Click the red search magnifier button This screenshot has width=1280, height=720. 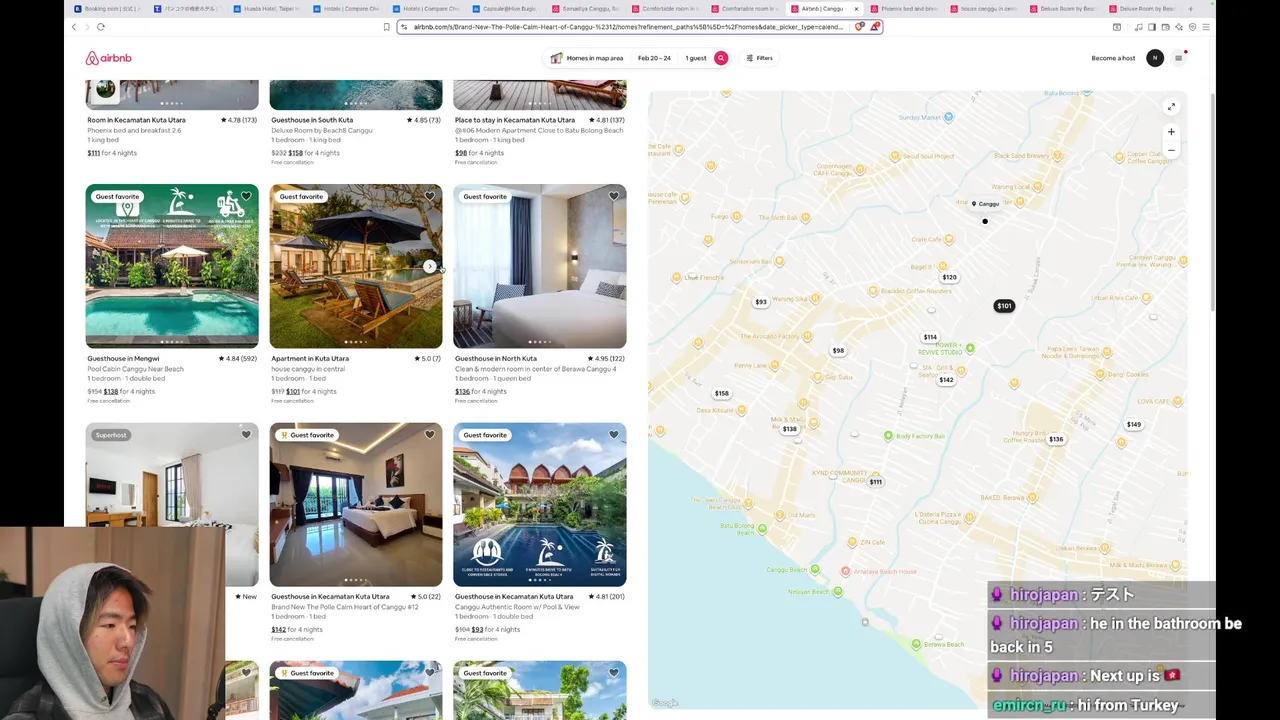pyautogui.click(x=721, y=58)
